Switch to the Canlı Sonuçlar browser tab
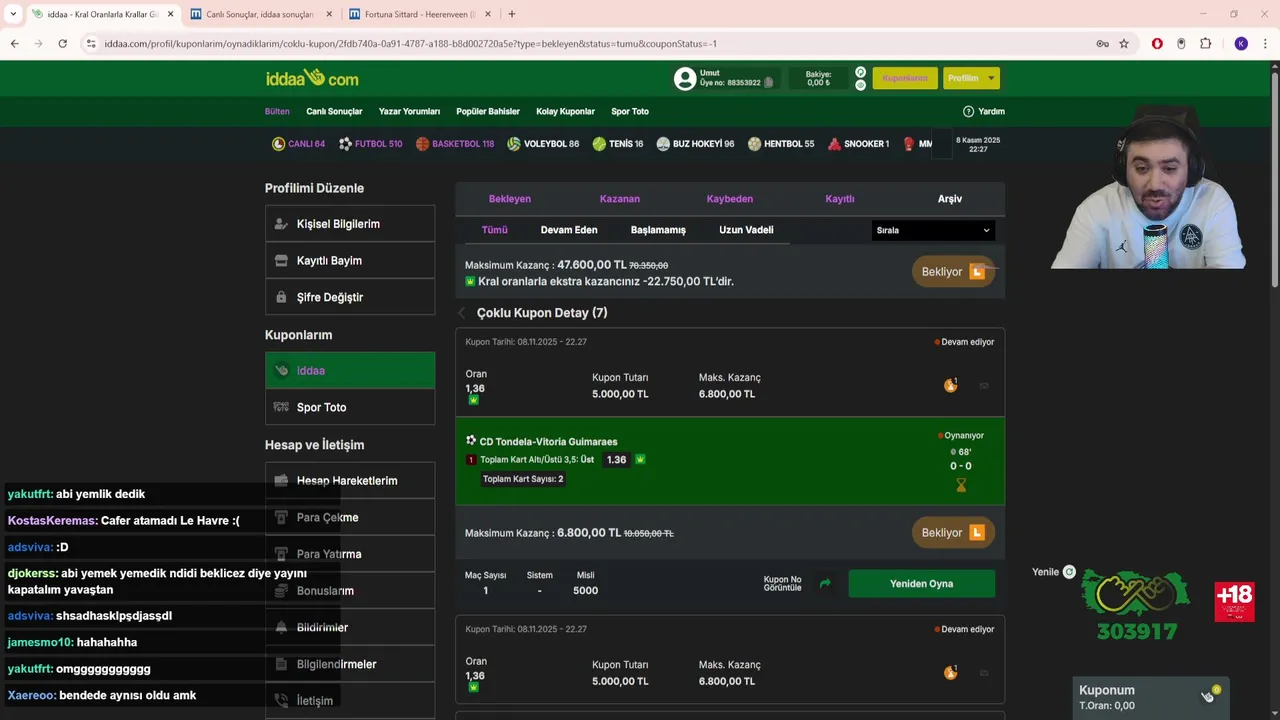Viewport: 1280px width, 720px height. 259,14
